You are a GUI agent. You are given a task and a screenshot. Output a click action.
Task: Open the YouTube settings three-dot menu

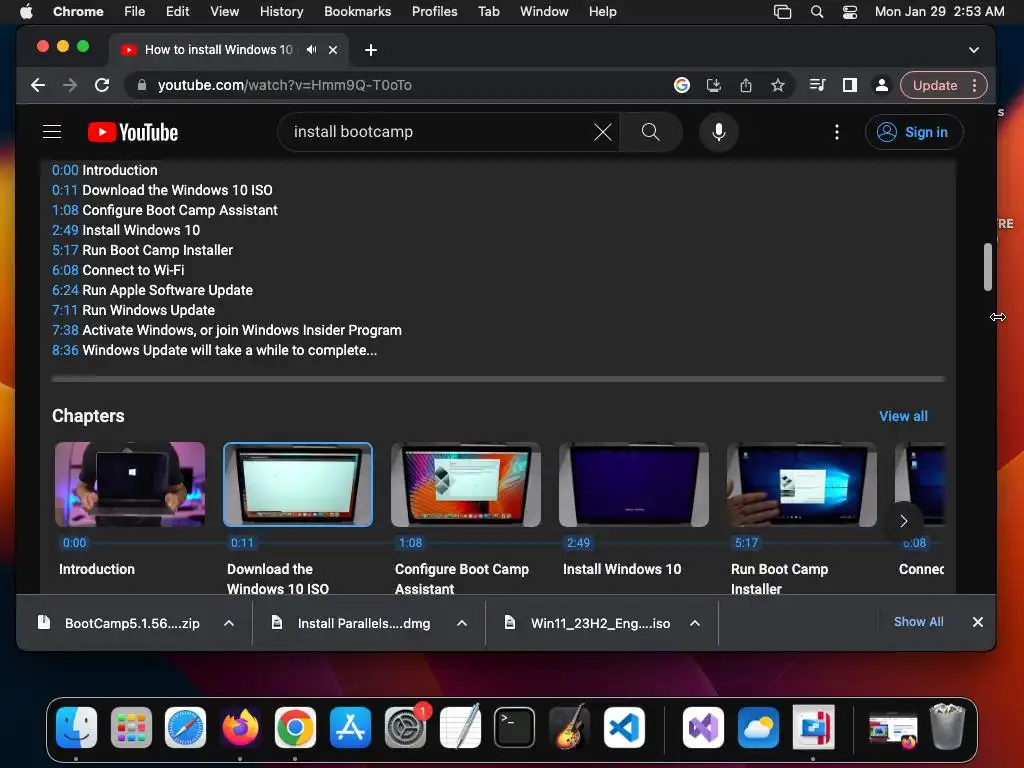(837, 132)
